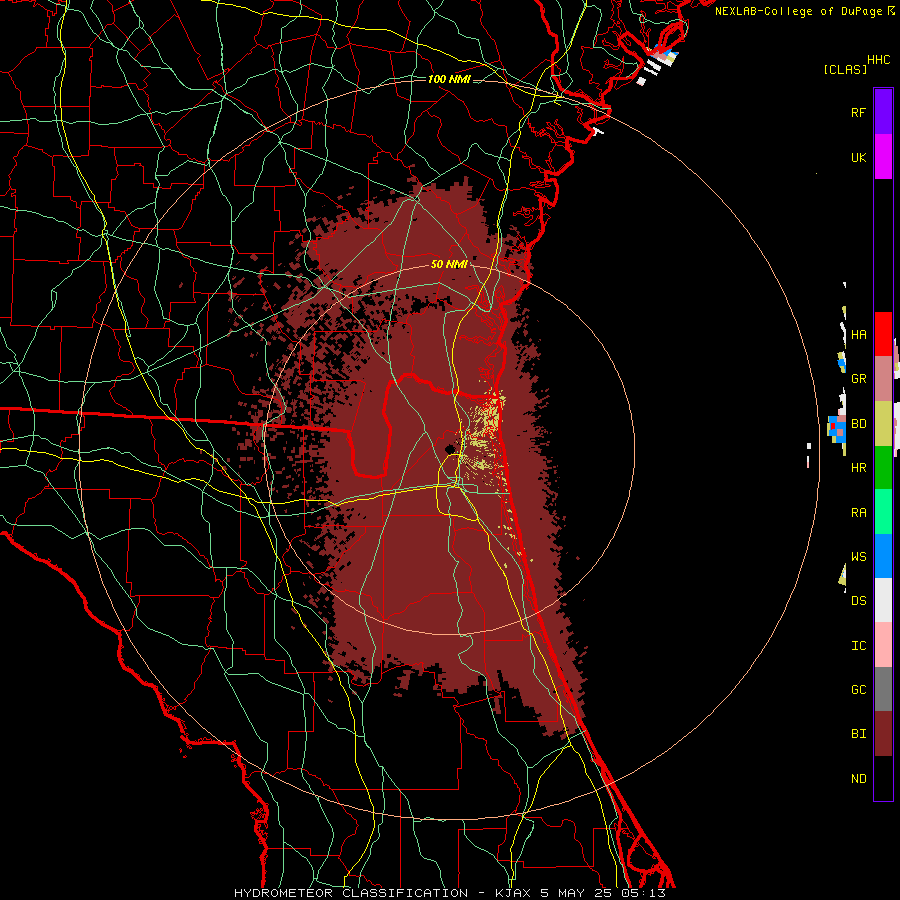Viewport: 900px width, 900px height.
Task: Click the 'GR' legend label
Action: (859, 379)
